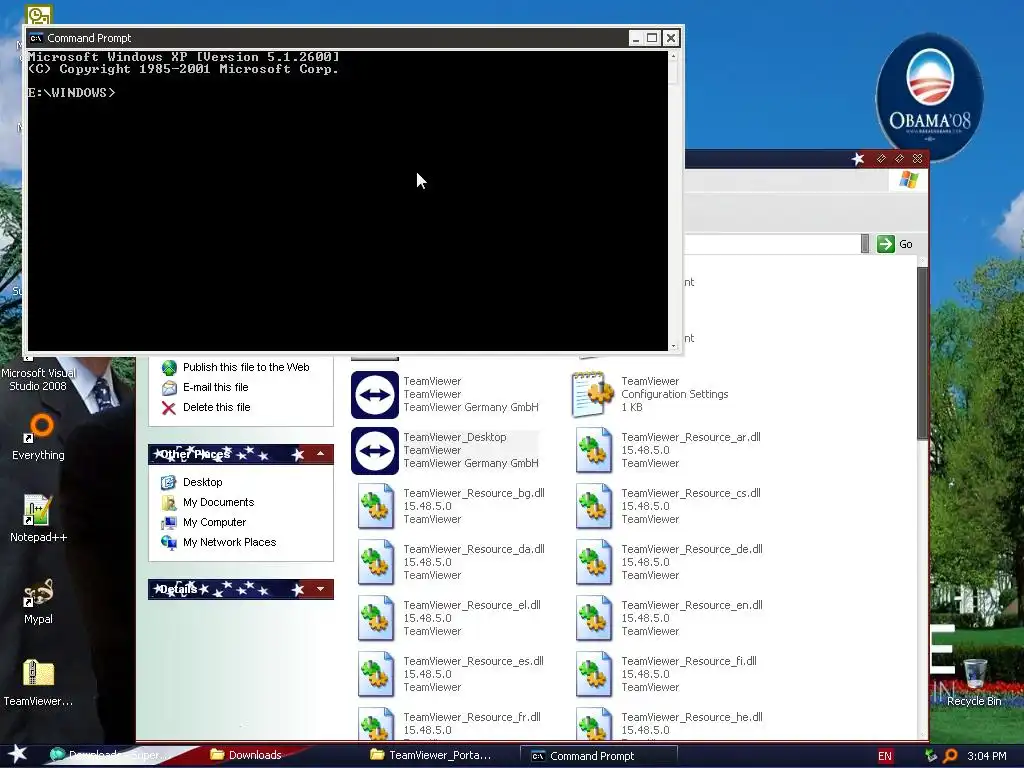Switch to Command Prompt taskbar button

pos(599,756)
